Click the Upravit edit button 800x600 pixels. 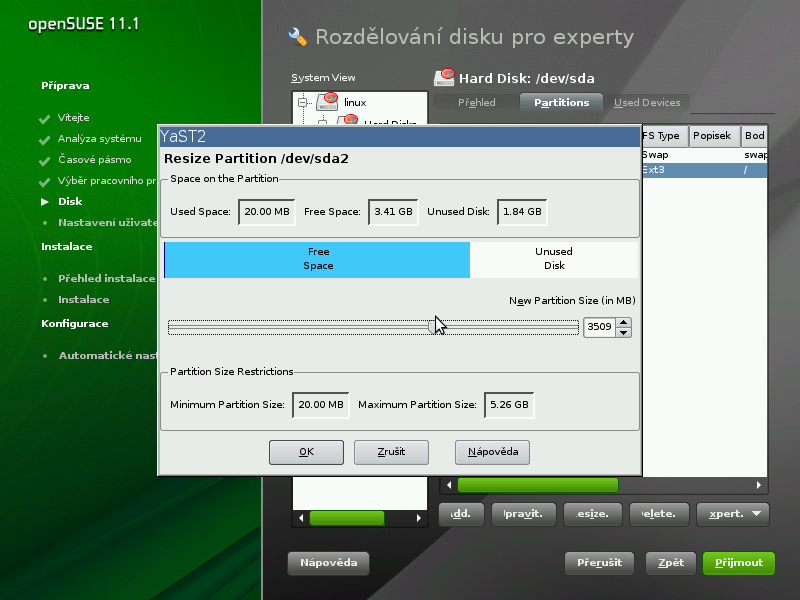[522, 514]
